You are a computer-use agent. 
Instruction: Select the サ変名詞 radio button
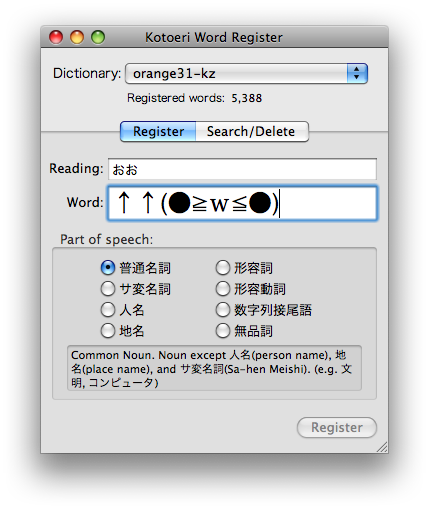(x=108, y=289)
